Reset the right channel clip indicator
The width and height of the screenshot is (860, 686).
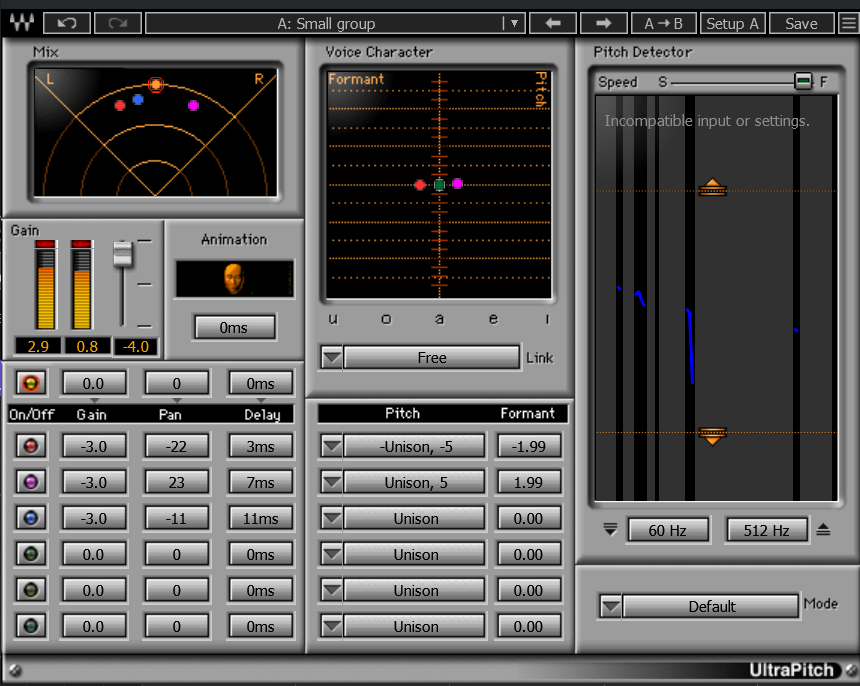pos(81,244)
